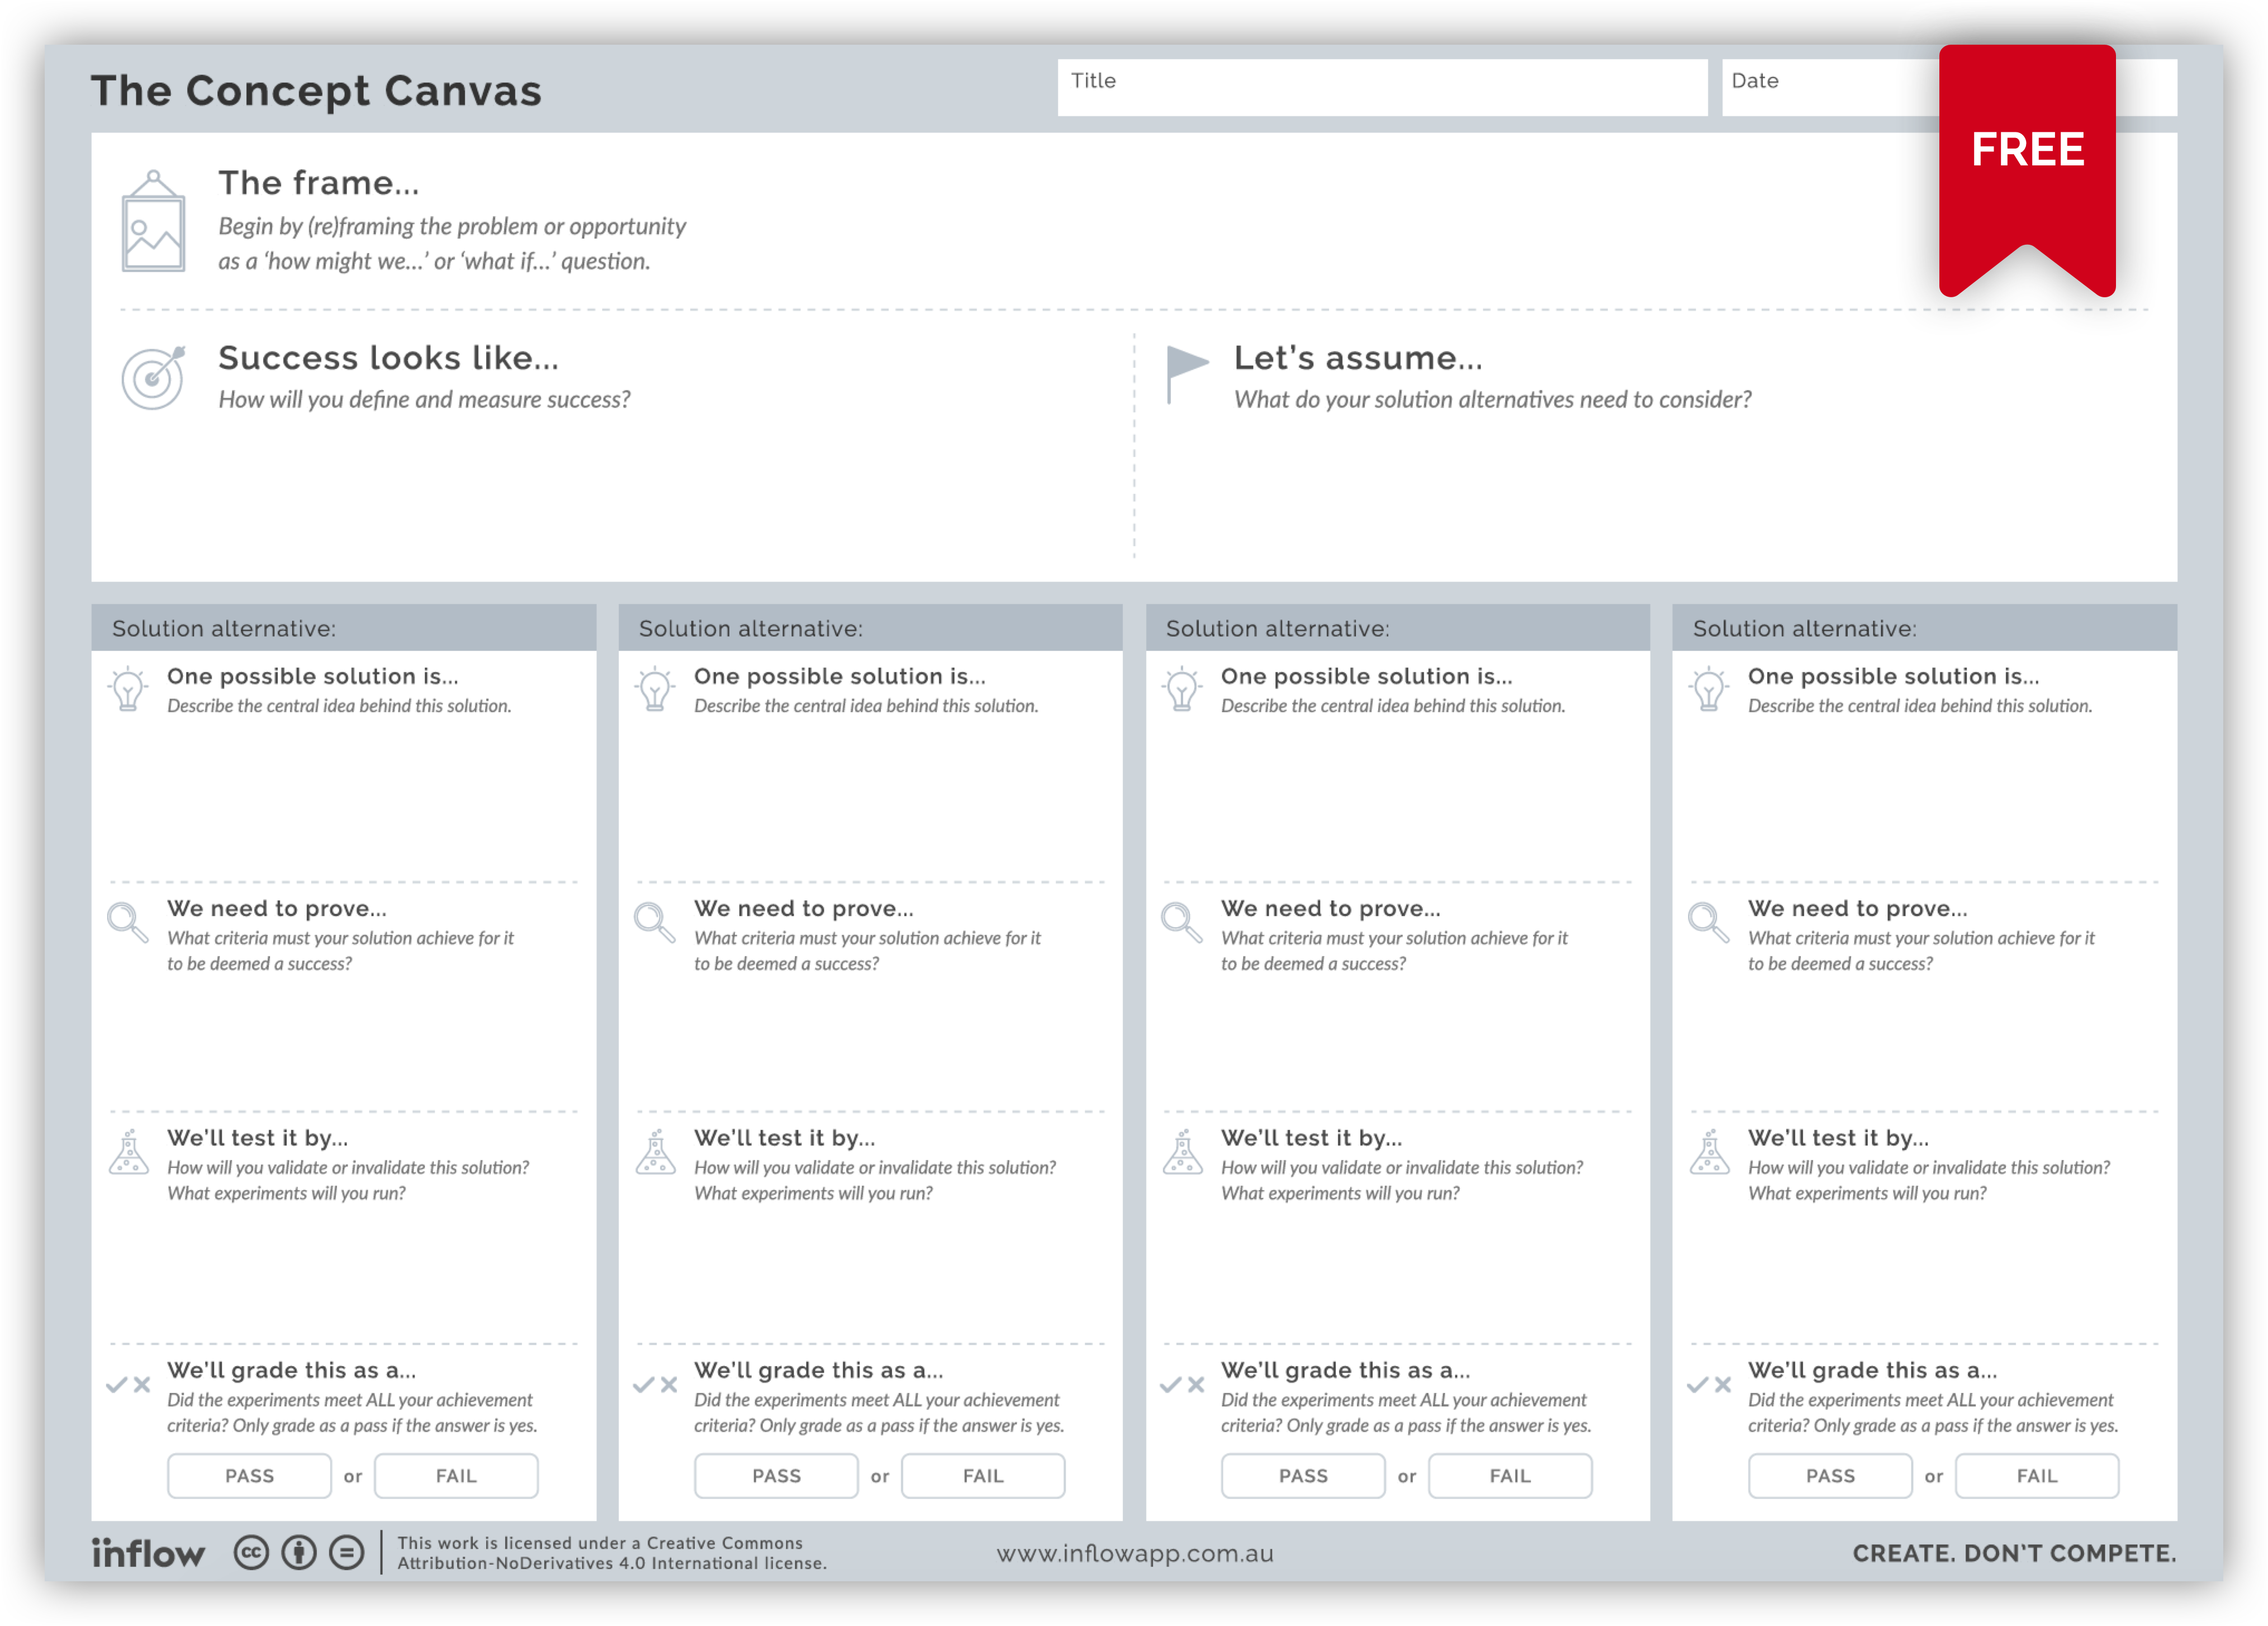Screen dimensions: 2268x1626
Task: Select FAIL in the fourth solution column
Action: [x=2037, y=1476]
